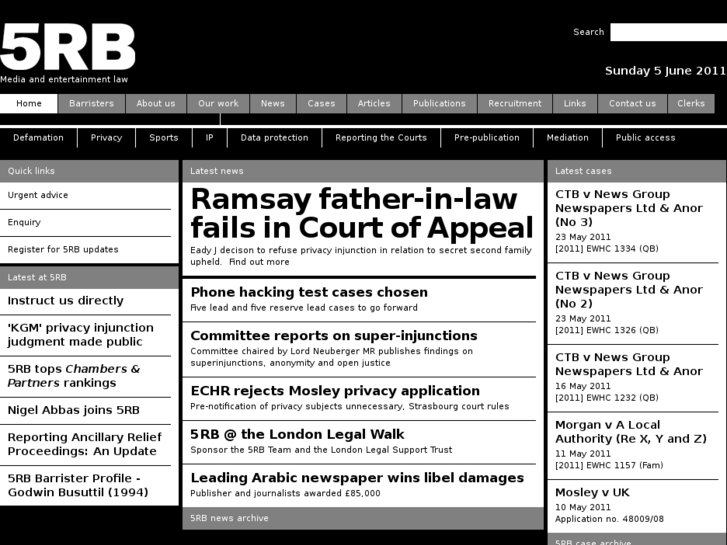Screen dimensions: 727x545
Task: Open Reporting the Courts section
Action: pyautogui.click(x=381, y=138)
